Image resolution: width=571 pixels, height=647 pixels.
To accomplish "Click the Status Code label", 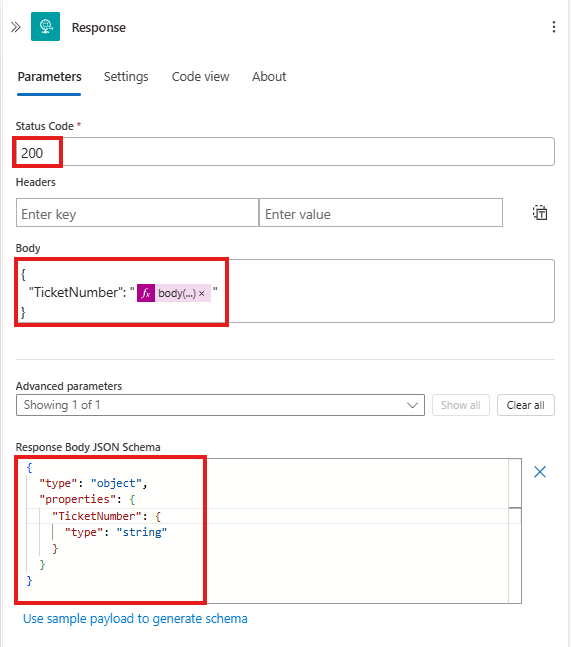I will [x=45, y=126].
